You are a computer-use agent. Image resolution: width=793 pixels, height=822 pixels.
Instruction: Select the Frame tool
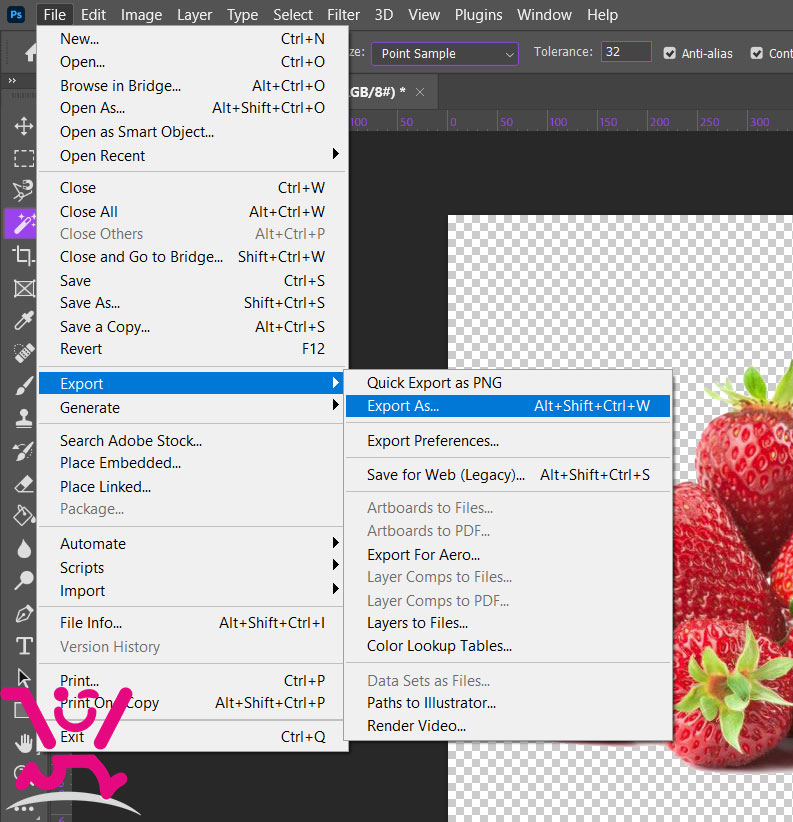[x=24, y=288]
